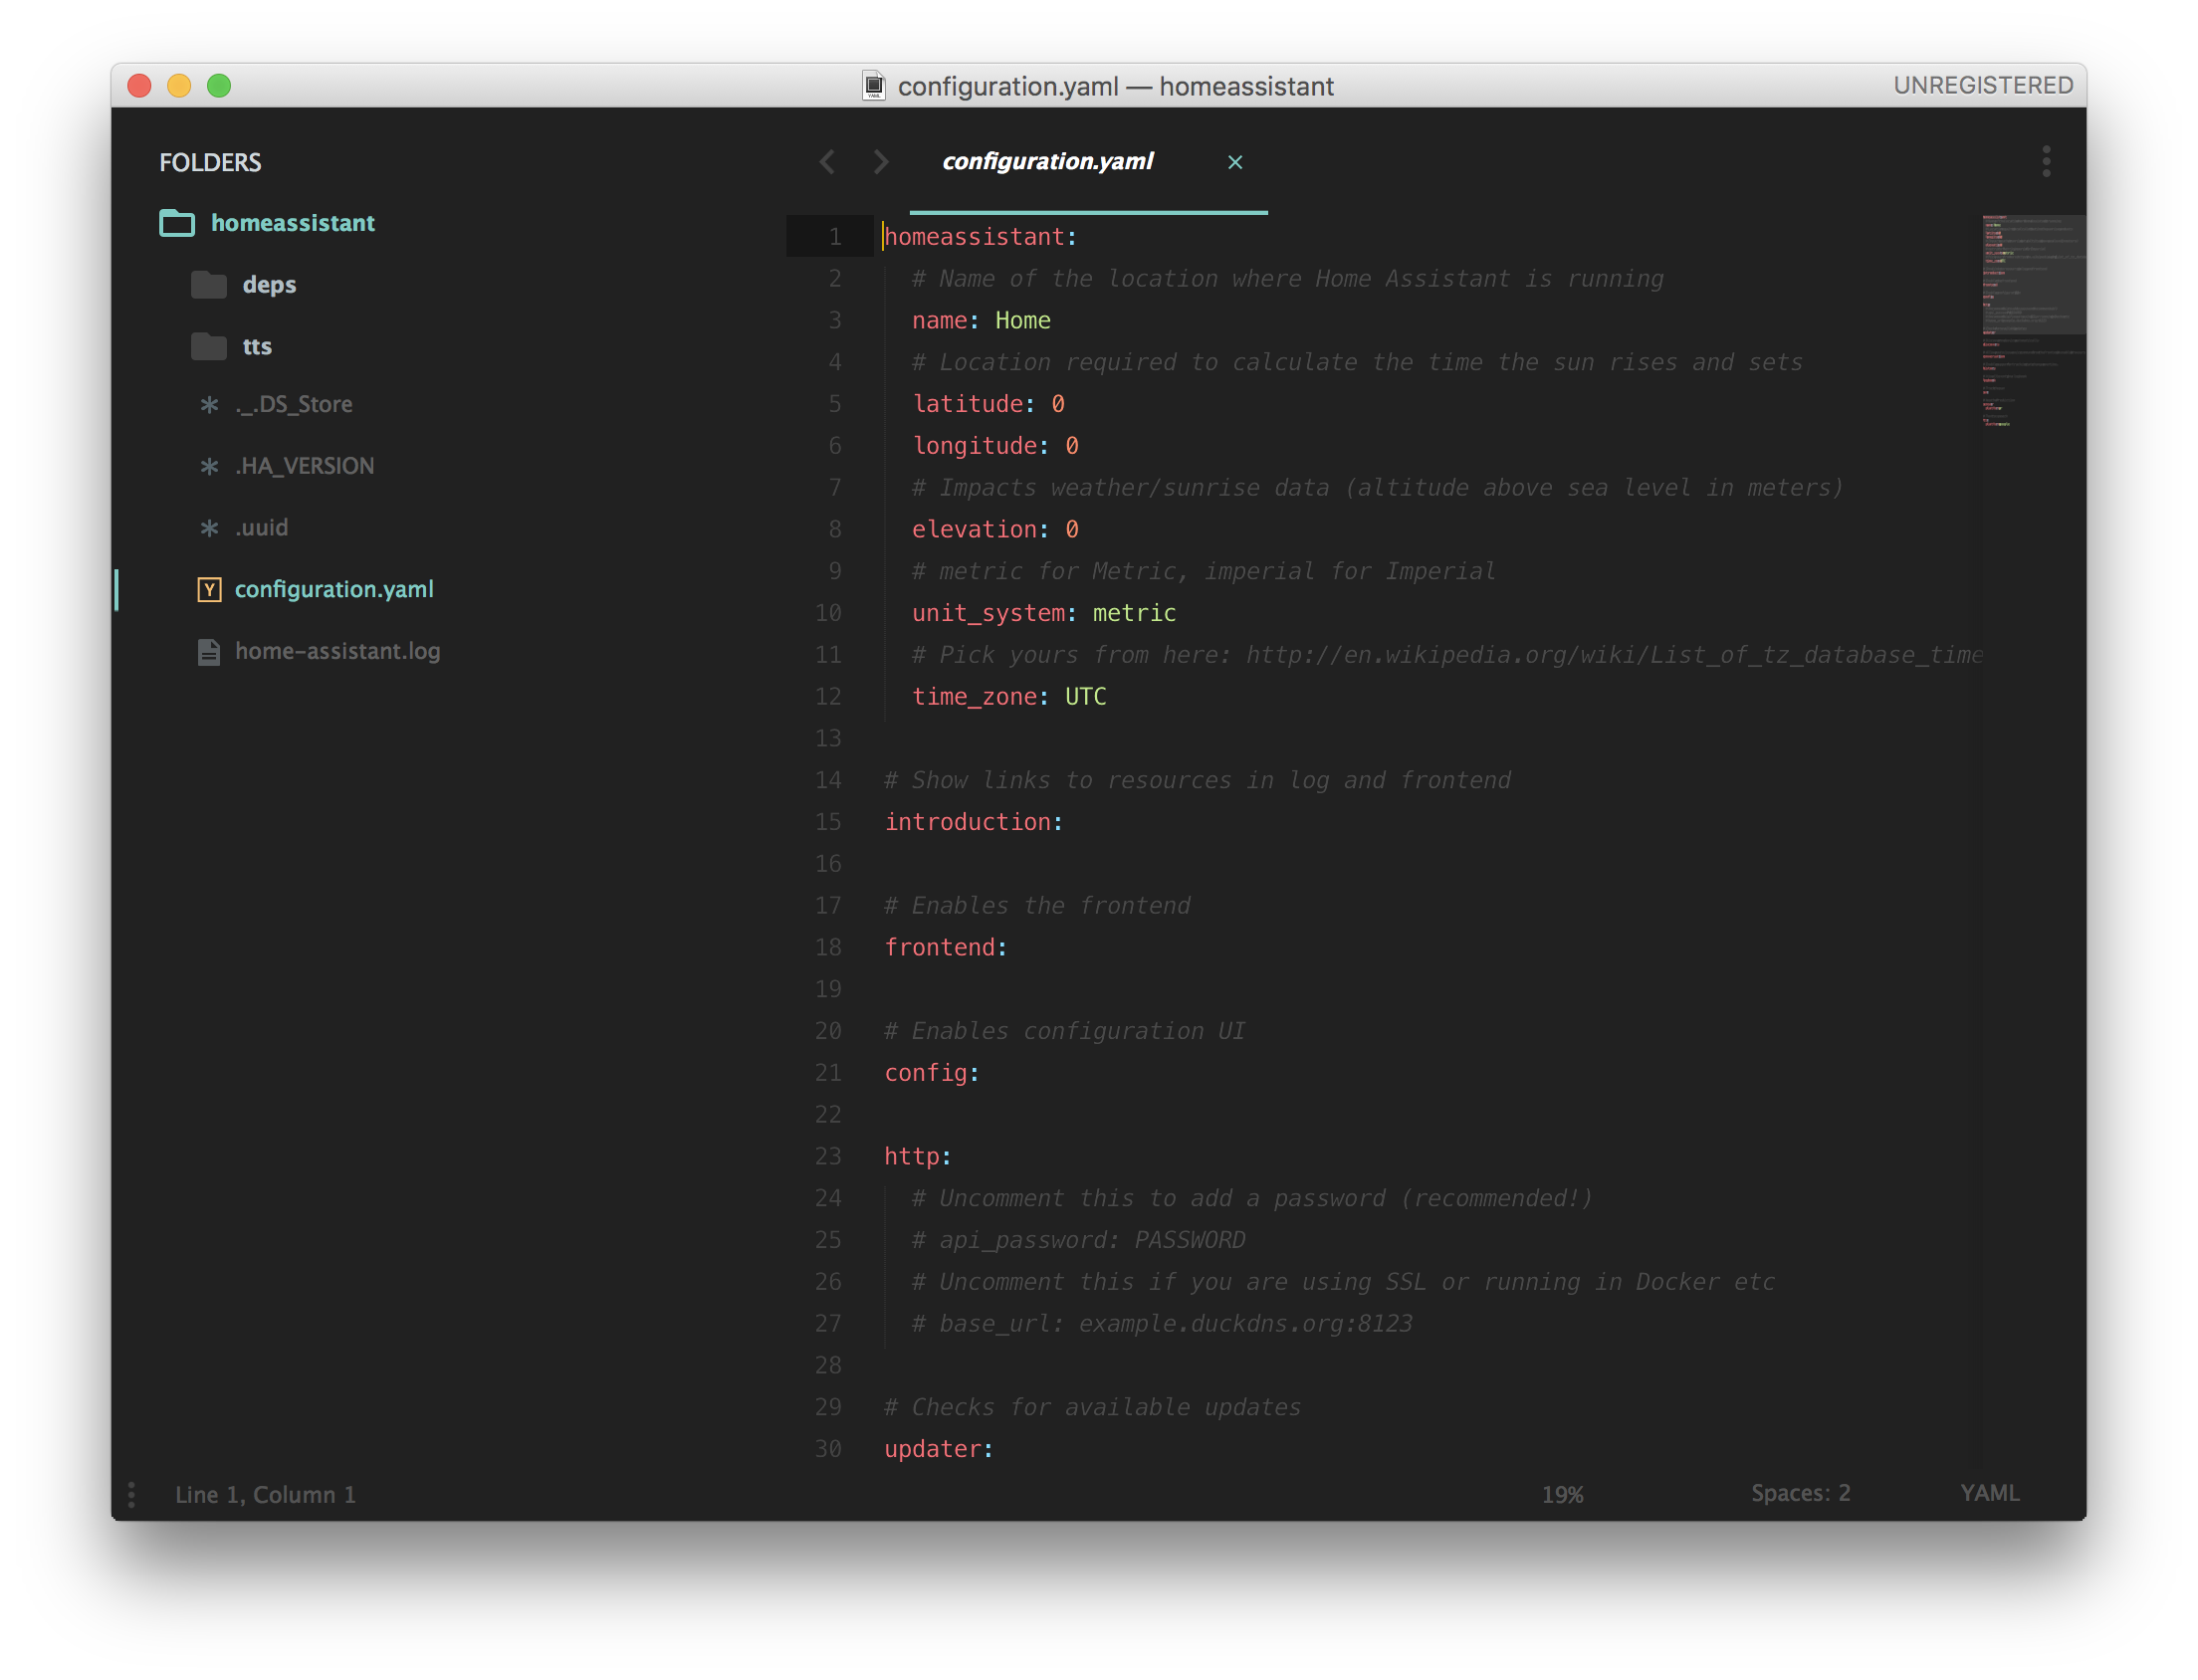
Task: Click the '# base_url: example.duckdns.org:8123' comment
Action: pos(1162,1324)
